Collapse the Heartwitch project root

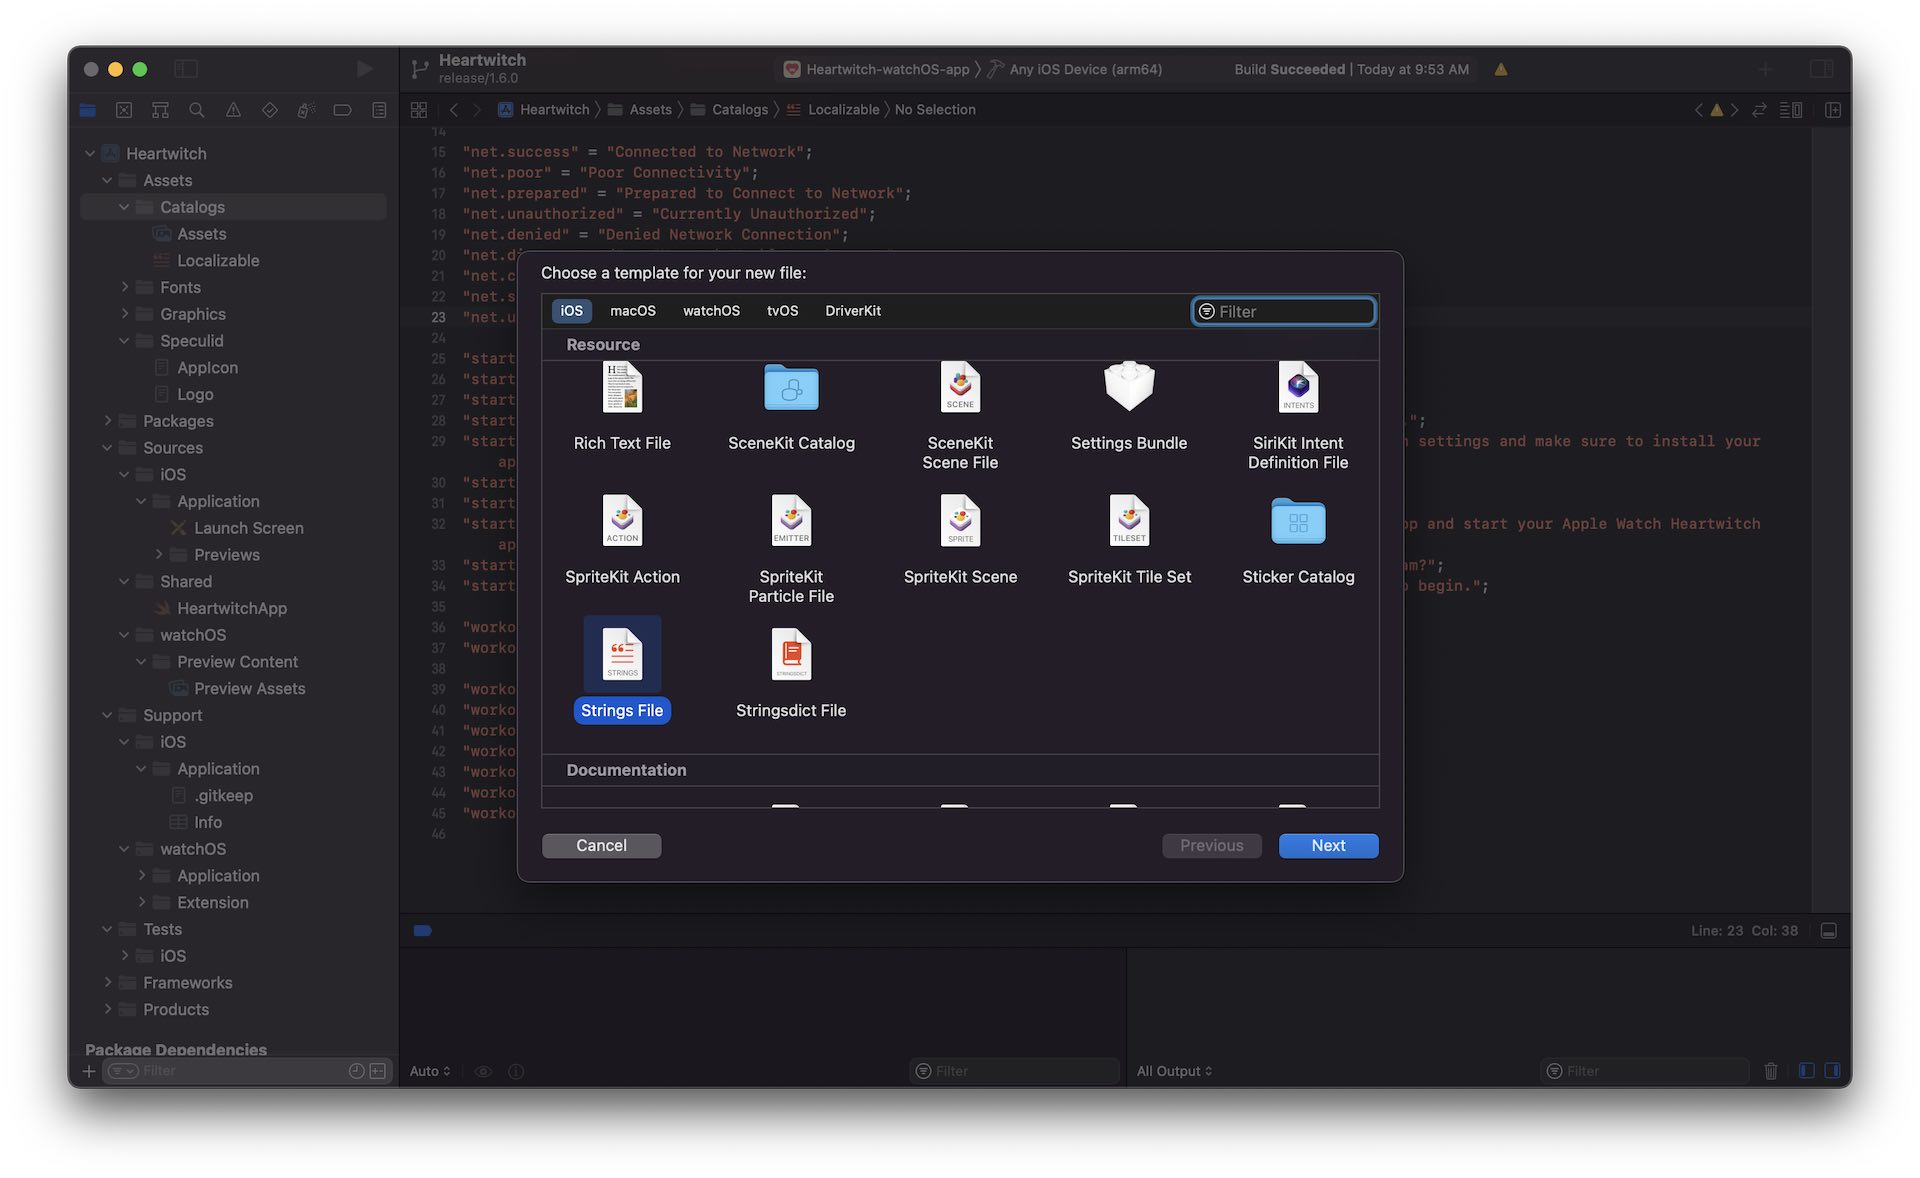click(90, 153)
